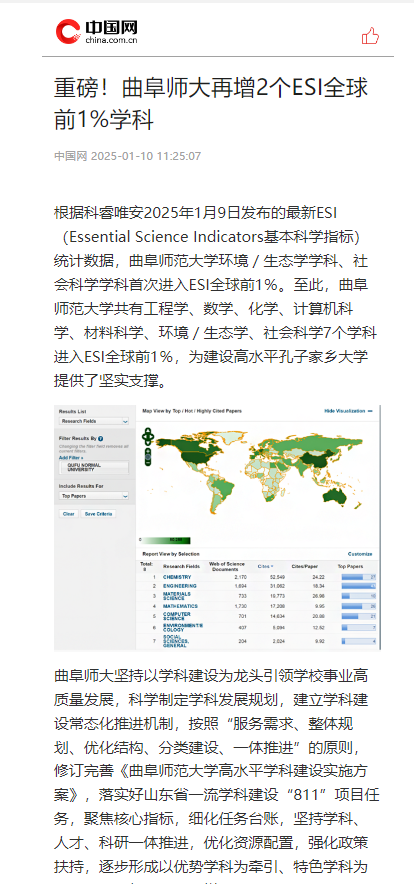
Task: Click the paragraph starting '曲阜师大坚持以学科建设为龙头'
Action: [217, 774]
